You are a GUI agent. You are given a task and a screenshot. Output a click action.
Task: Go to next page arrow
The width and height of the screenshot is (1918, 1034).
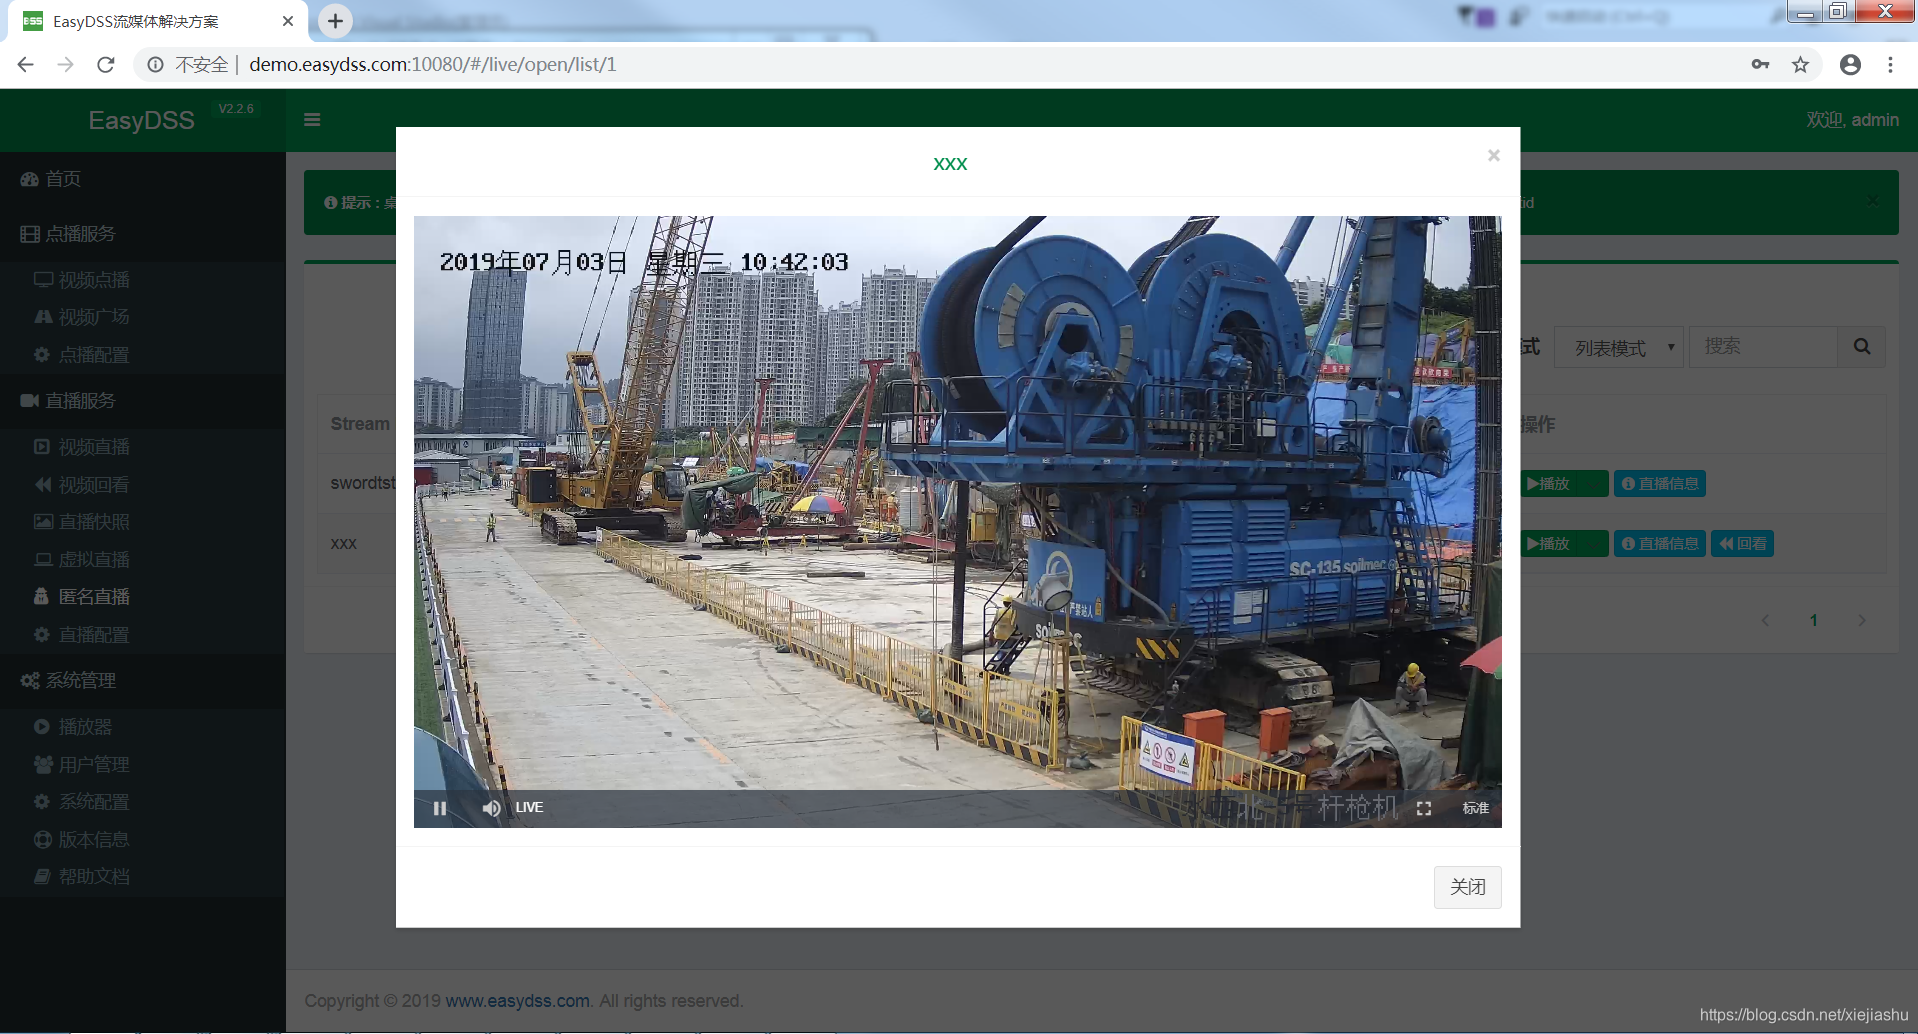[x=1861, y=621]
